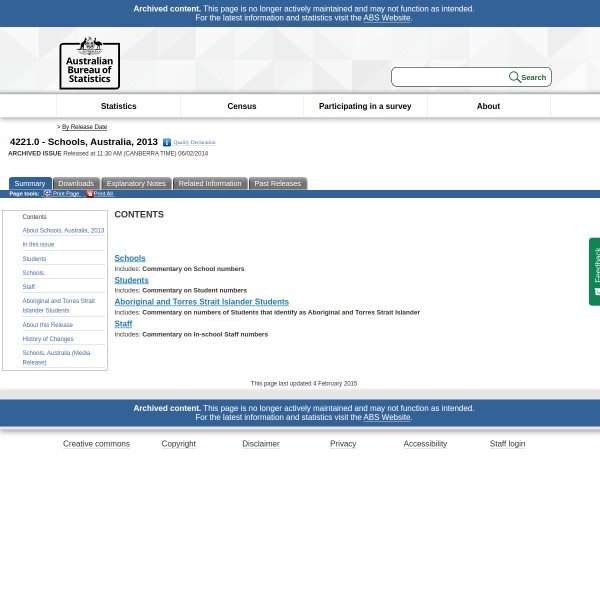Switch to the Downloads tab
Viewport: 600px width, 600px height.
[76, 184]
